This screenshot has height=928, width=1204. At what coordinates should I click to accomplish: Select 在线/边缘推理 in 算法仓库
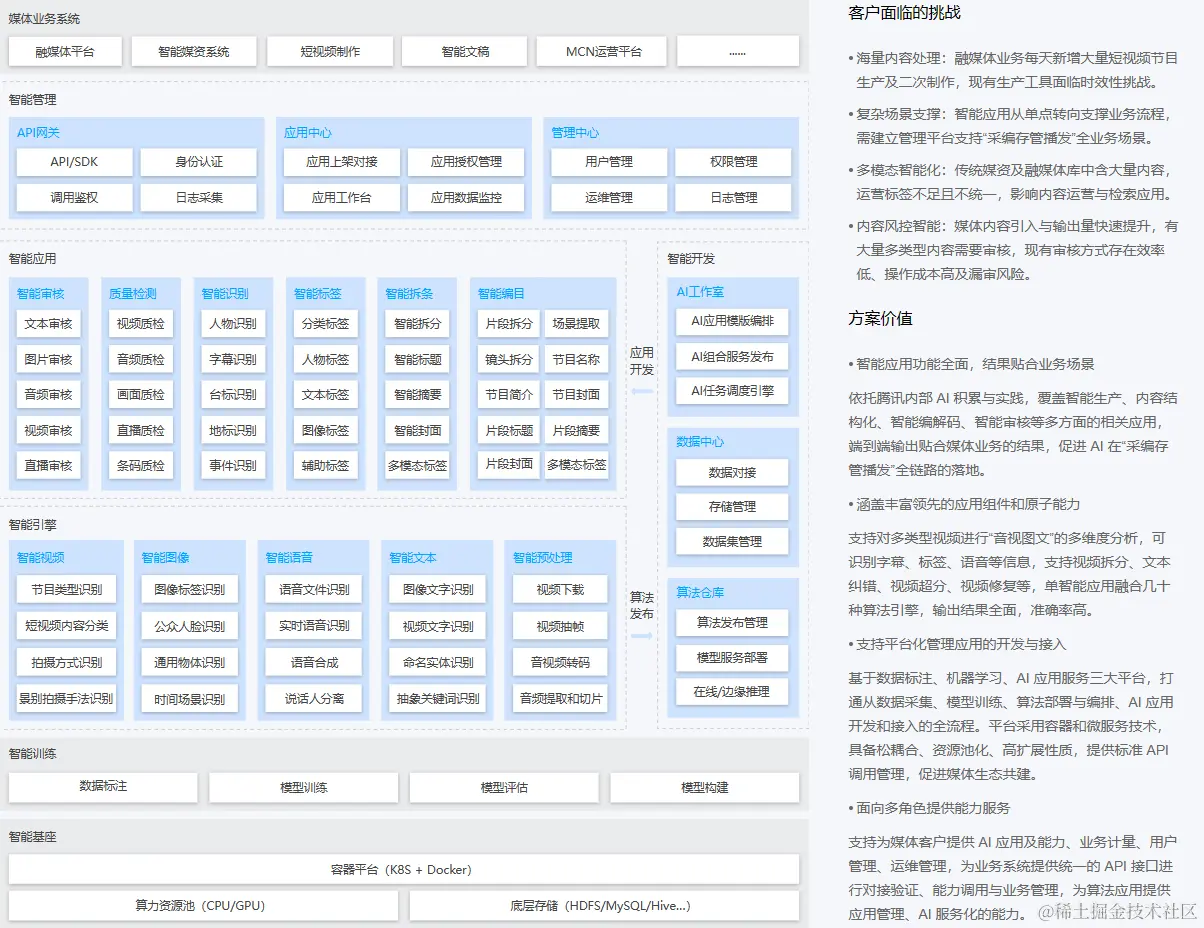(730, 691)
